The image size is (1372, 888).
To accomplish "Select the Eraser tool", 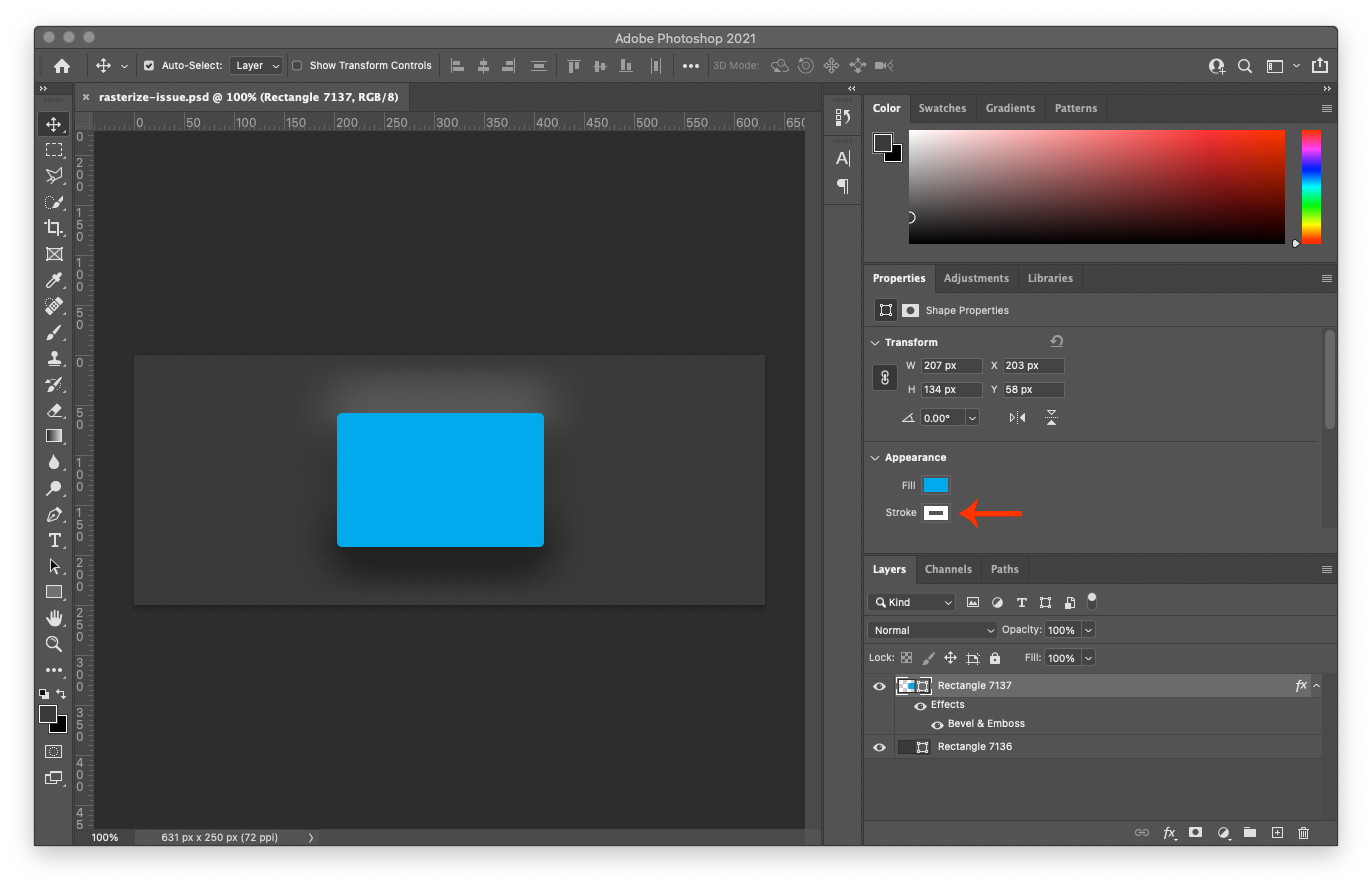I will tap(54, 410).
